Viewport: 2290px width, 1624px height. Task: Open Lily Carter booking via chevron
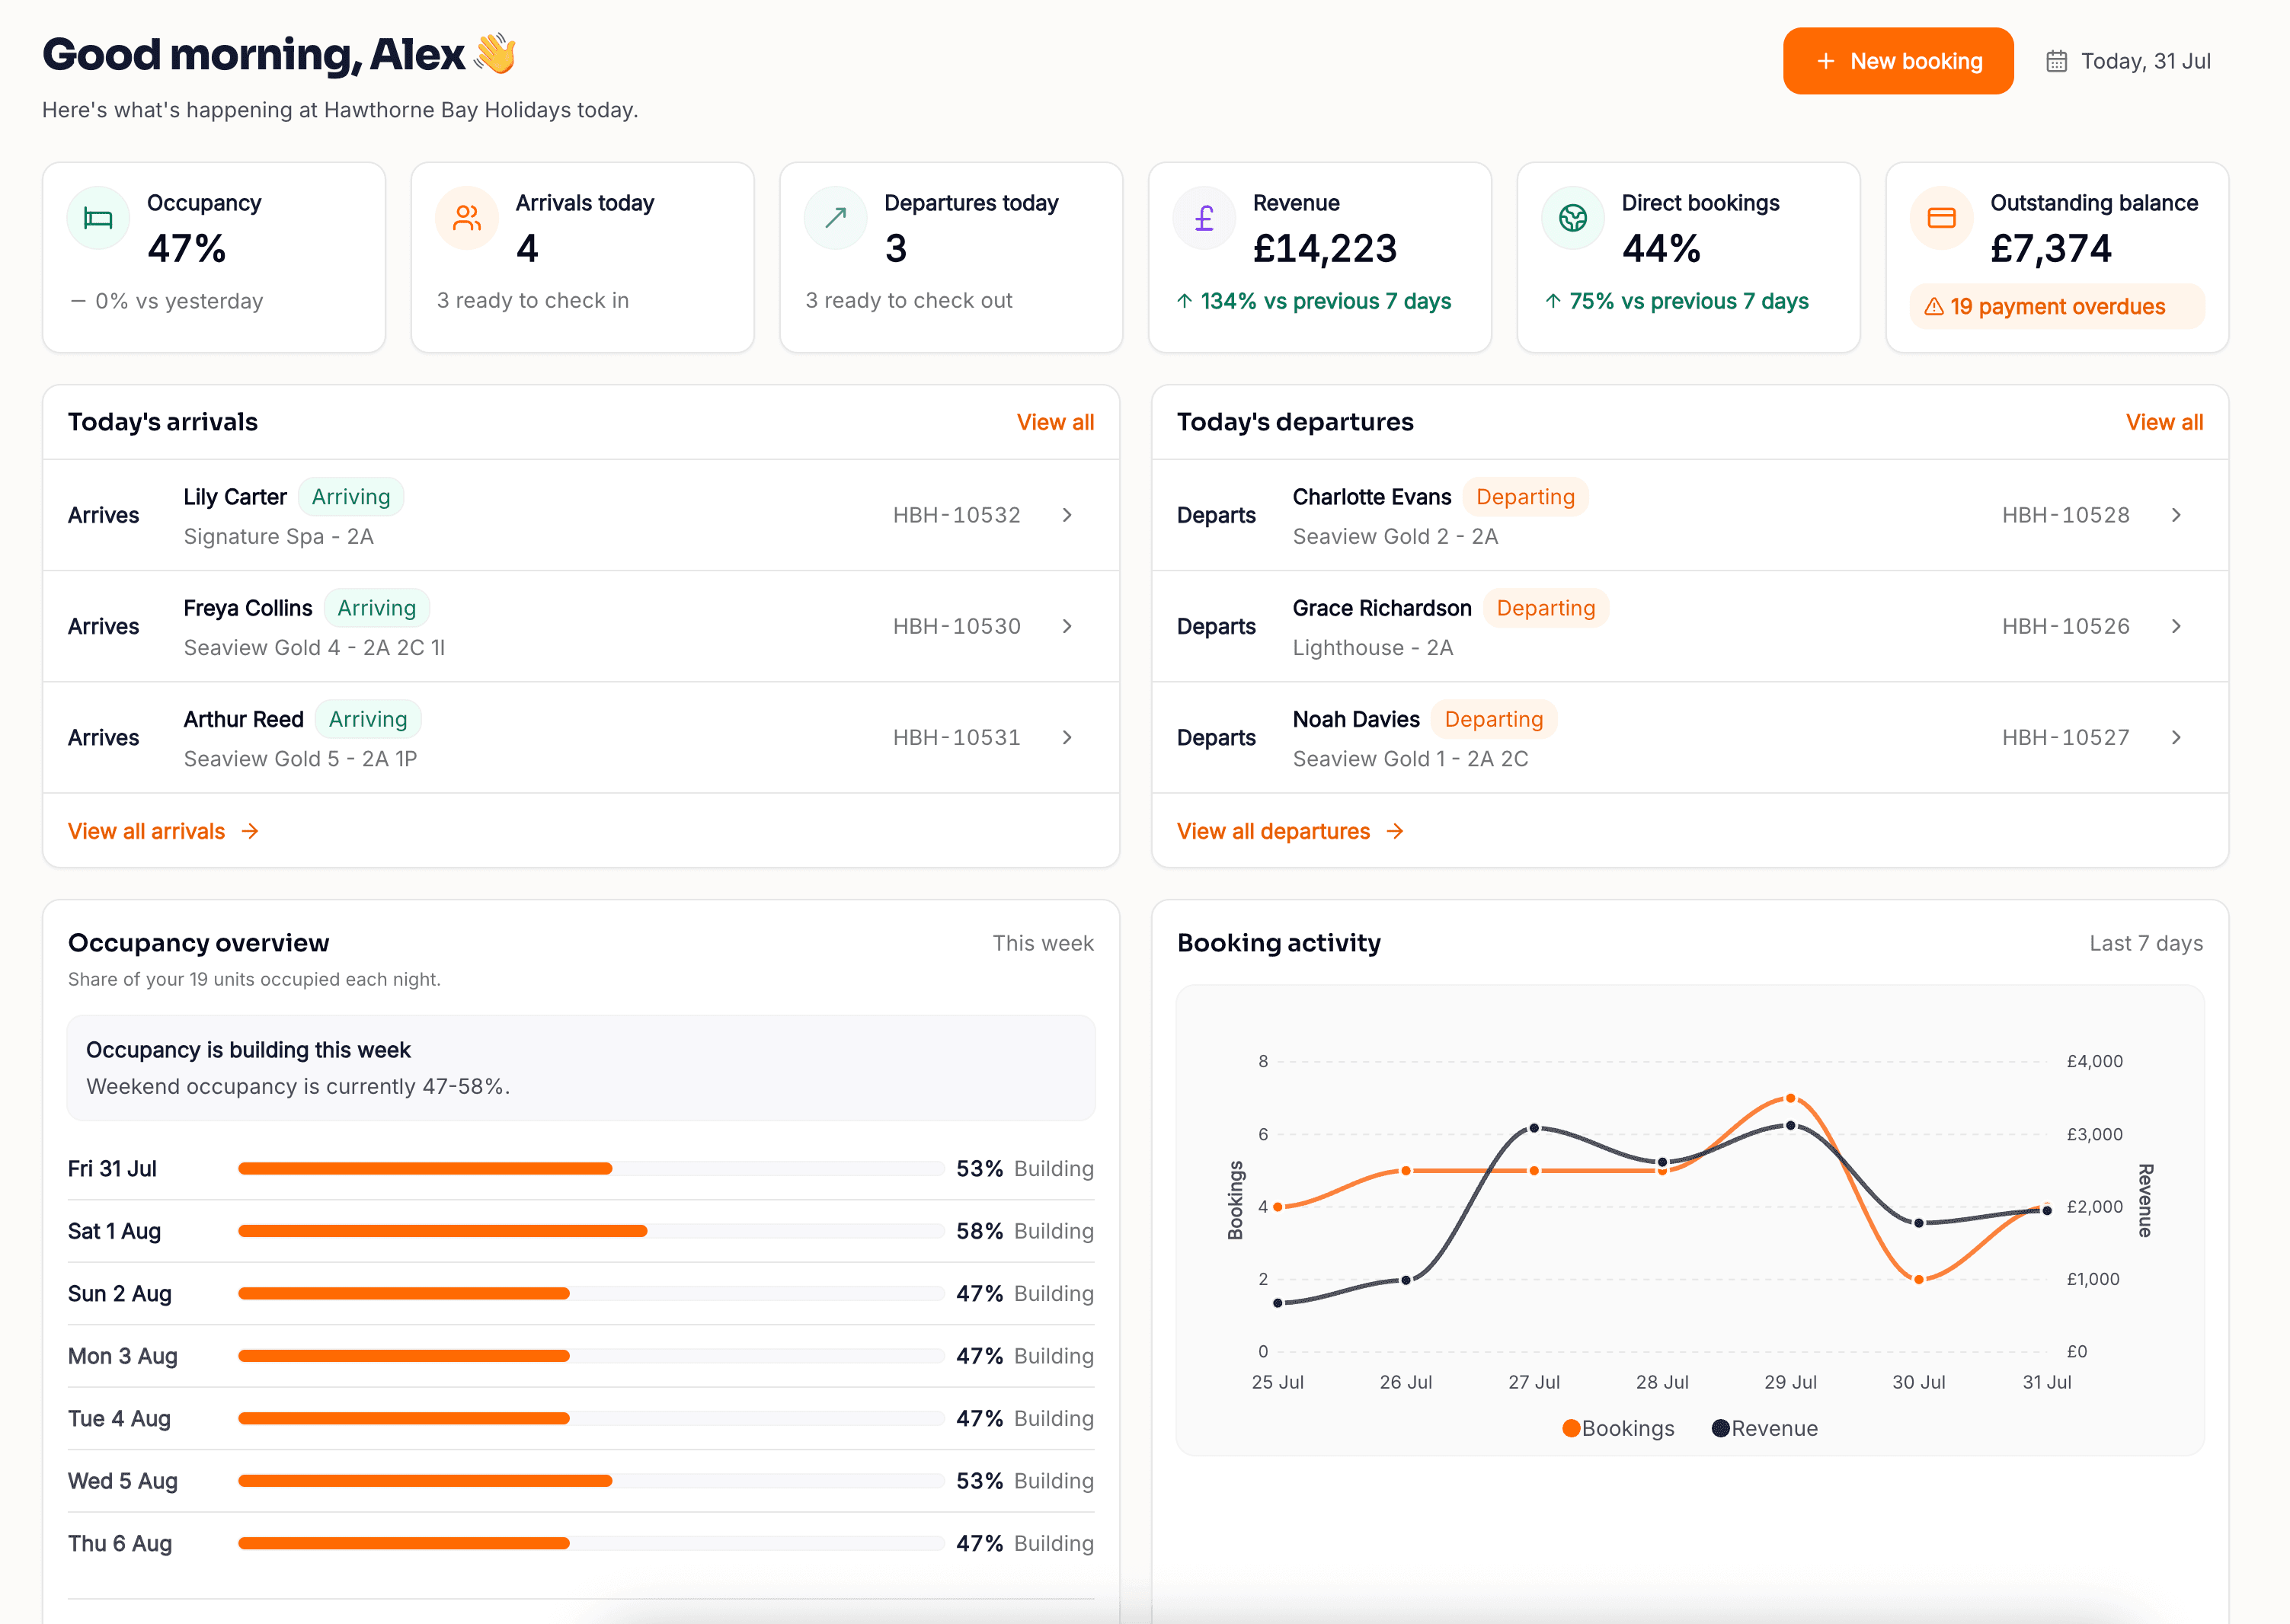[1067, 515]
